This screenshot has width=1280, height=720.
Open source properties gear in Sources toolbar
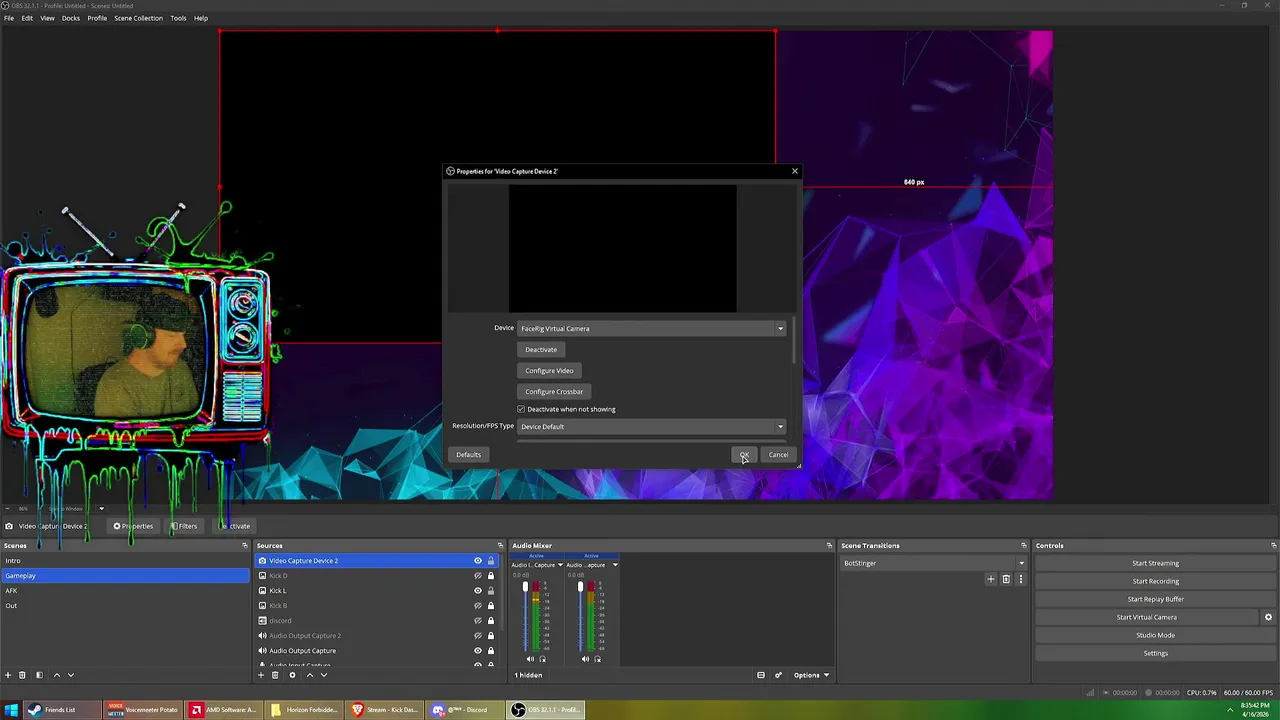pos(292,675)
